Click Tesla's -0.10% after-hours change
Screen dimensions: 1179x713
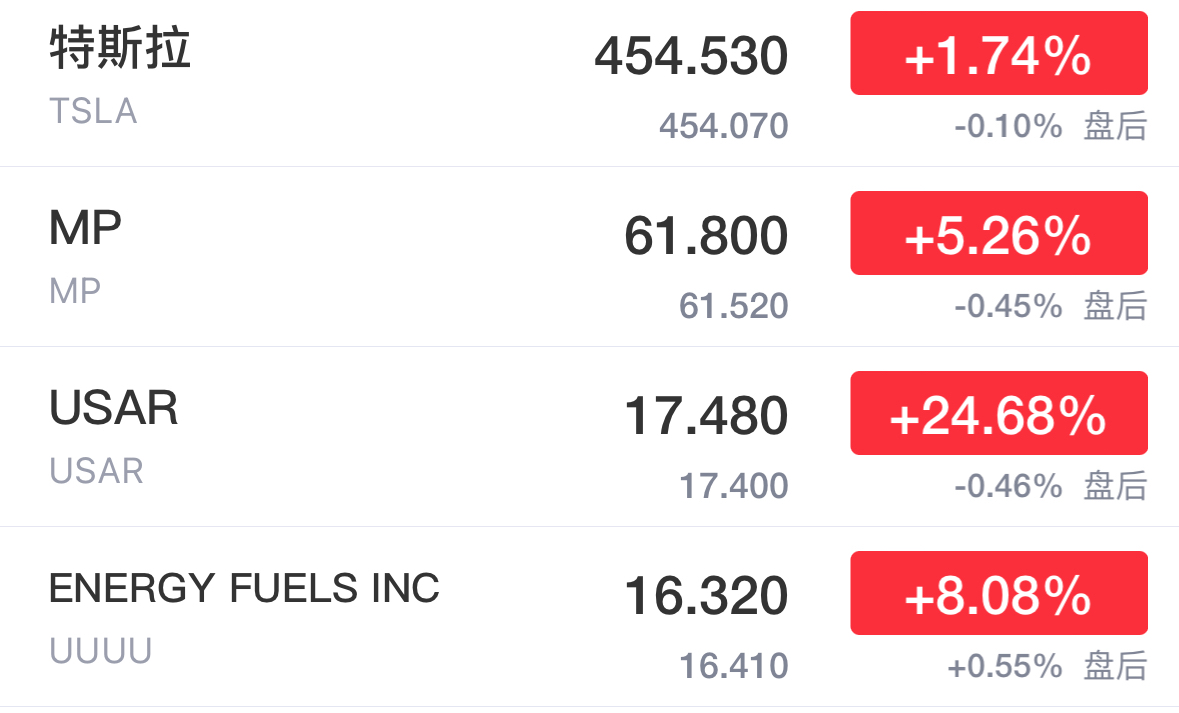(1008, 126)
